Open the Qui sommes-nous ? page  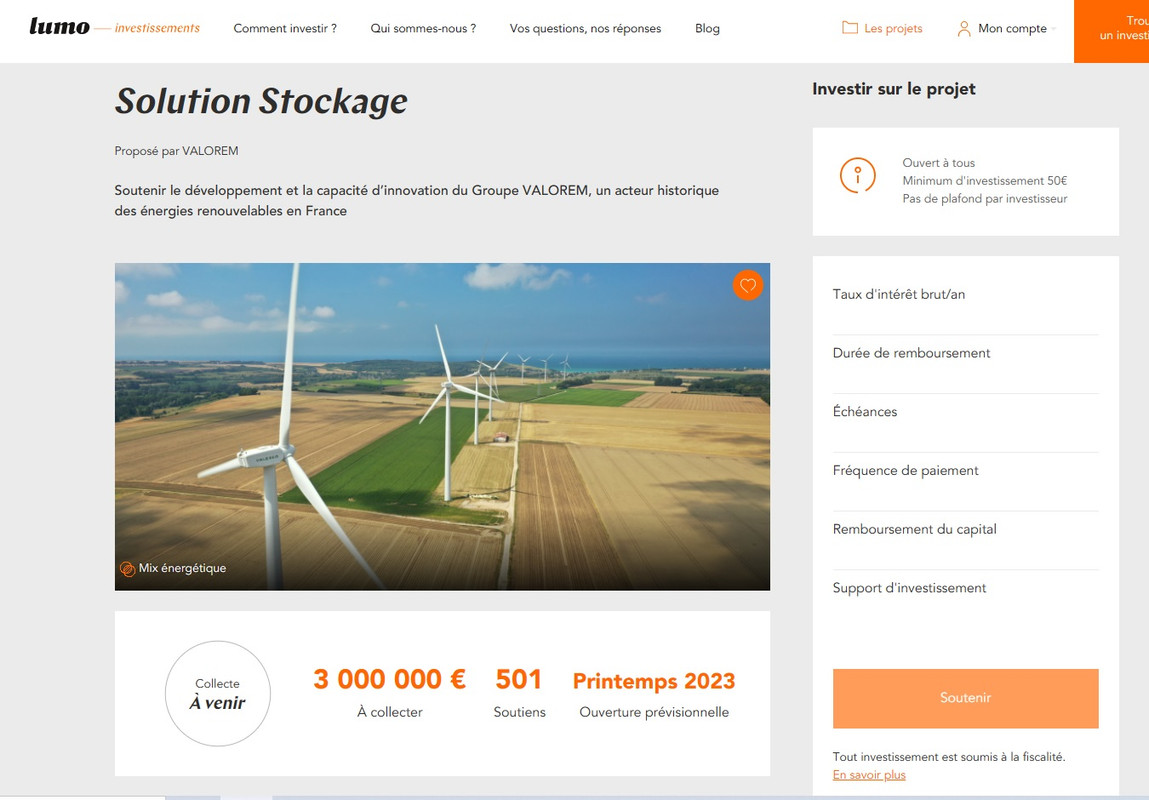423,29
